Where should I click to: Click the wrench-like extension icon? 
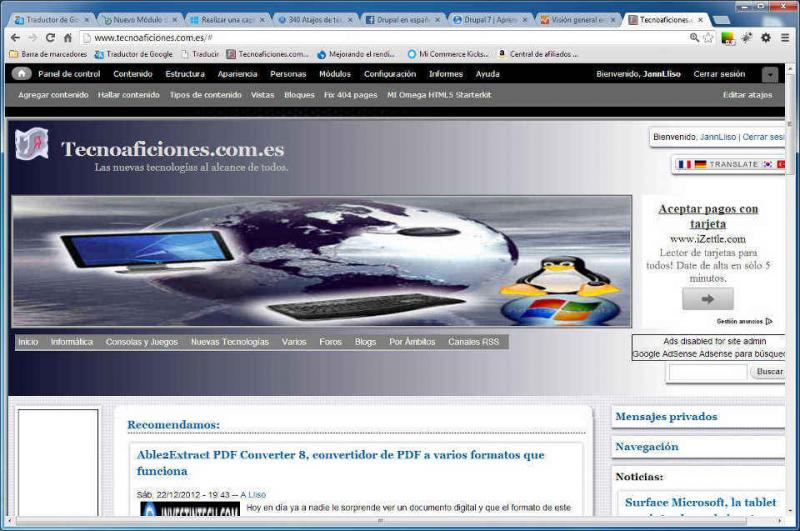coord(747,38)
